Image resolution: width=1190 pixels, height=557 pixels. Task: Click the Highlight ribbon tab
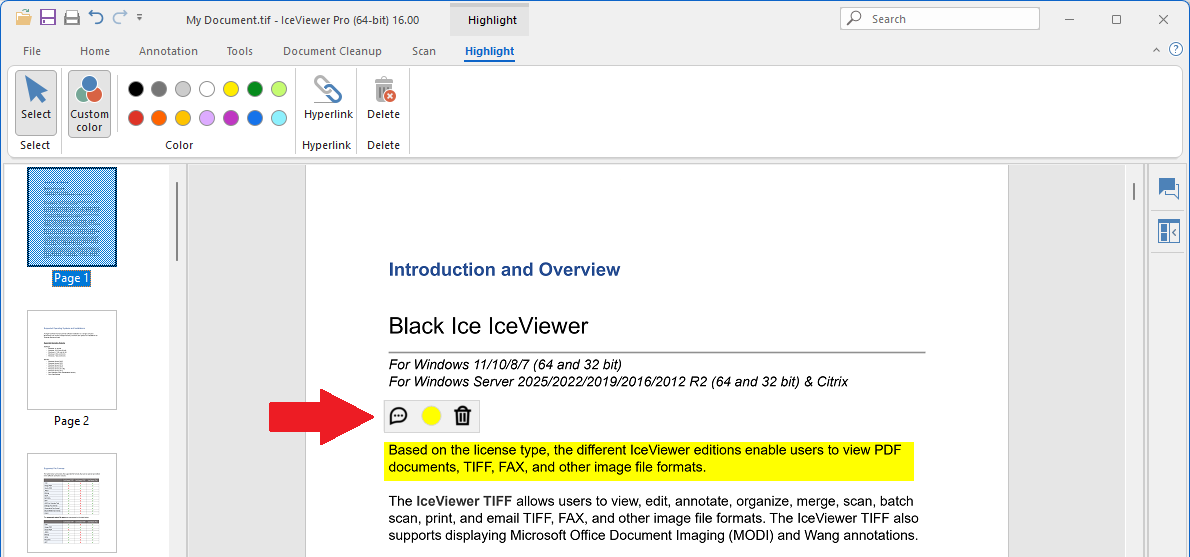pyautogui.click(x=490, y=52)
